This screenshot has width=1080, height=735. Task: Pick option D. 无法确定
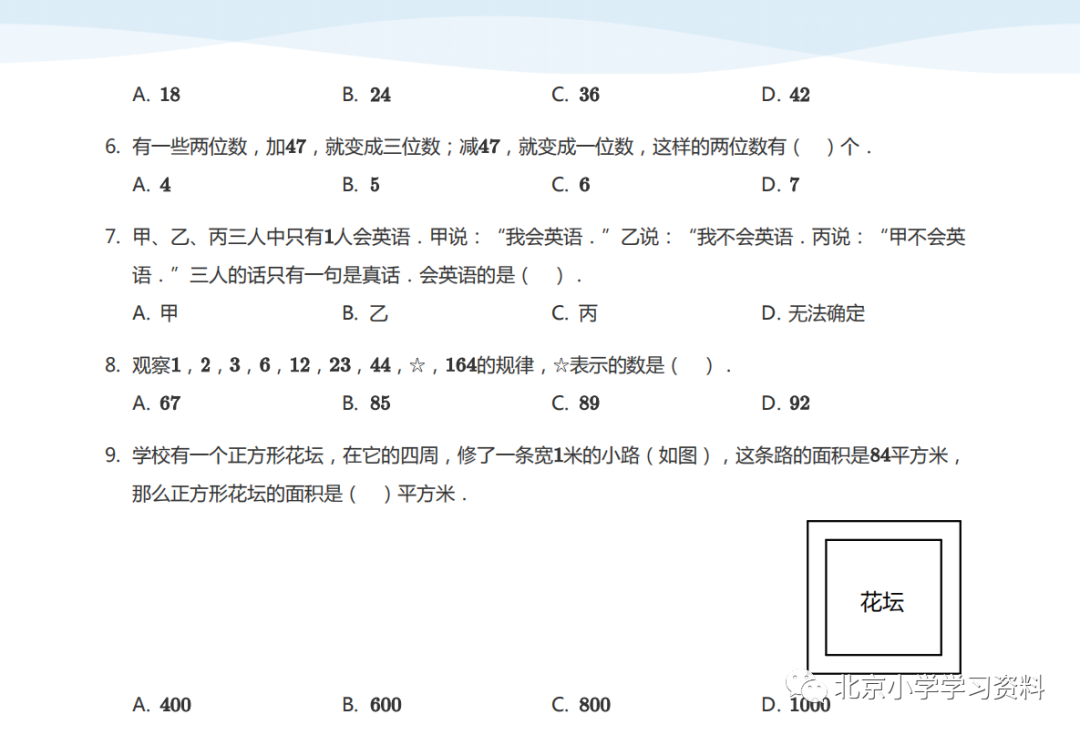coord(813,313)
